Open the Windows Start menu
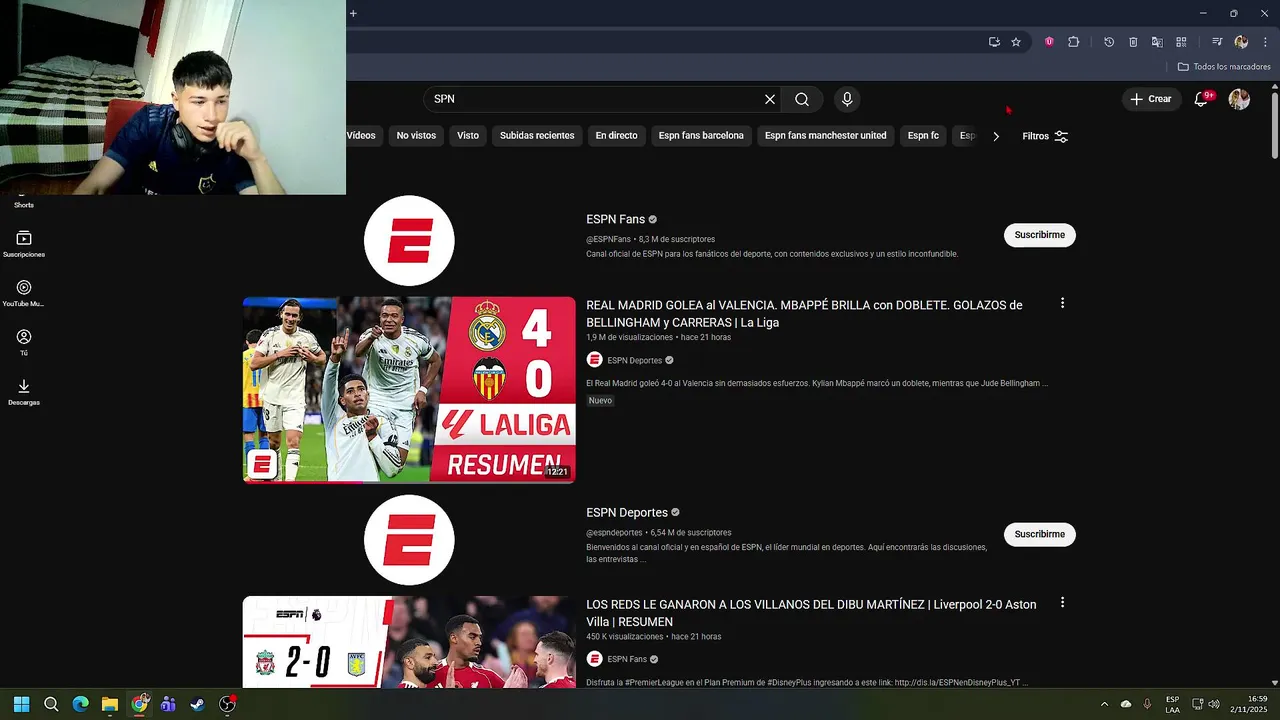This screenshot has width=1280, height=720. tap(21, 704)
